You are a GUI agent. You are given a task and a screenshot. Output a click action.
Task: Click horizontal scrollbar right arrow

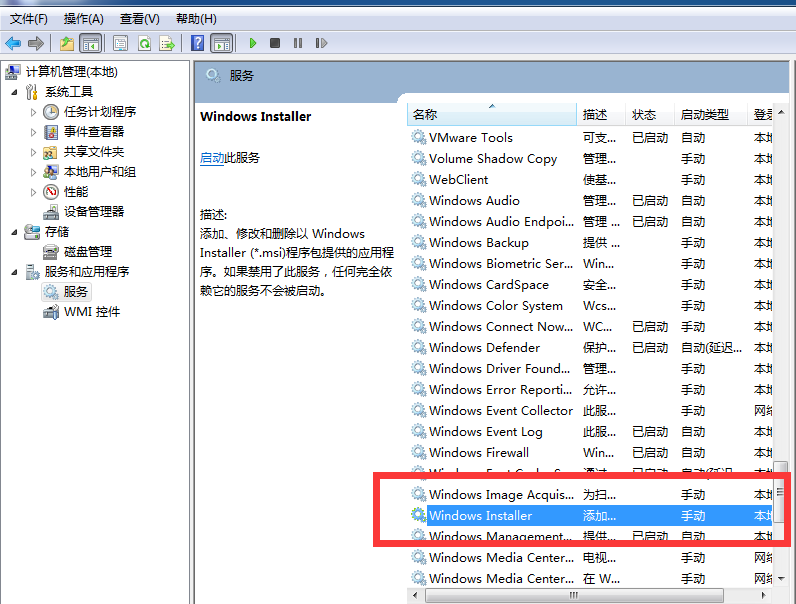[763, 595]
